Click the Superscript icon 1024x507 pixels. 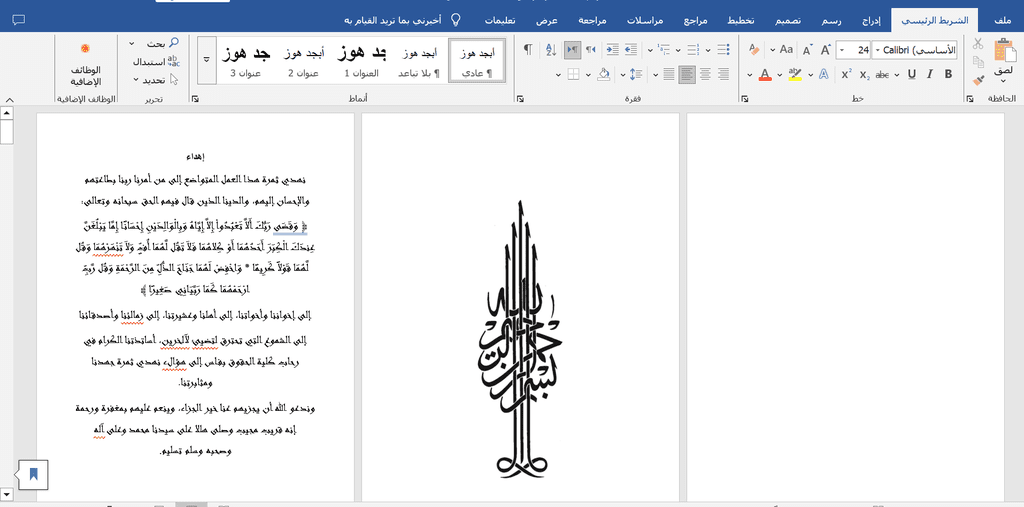(846, 74)
